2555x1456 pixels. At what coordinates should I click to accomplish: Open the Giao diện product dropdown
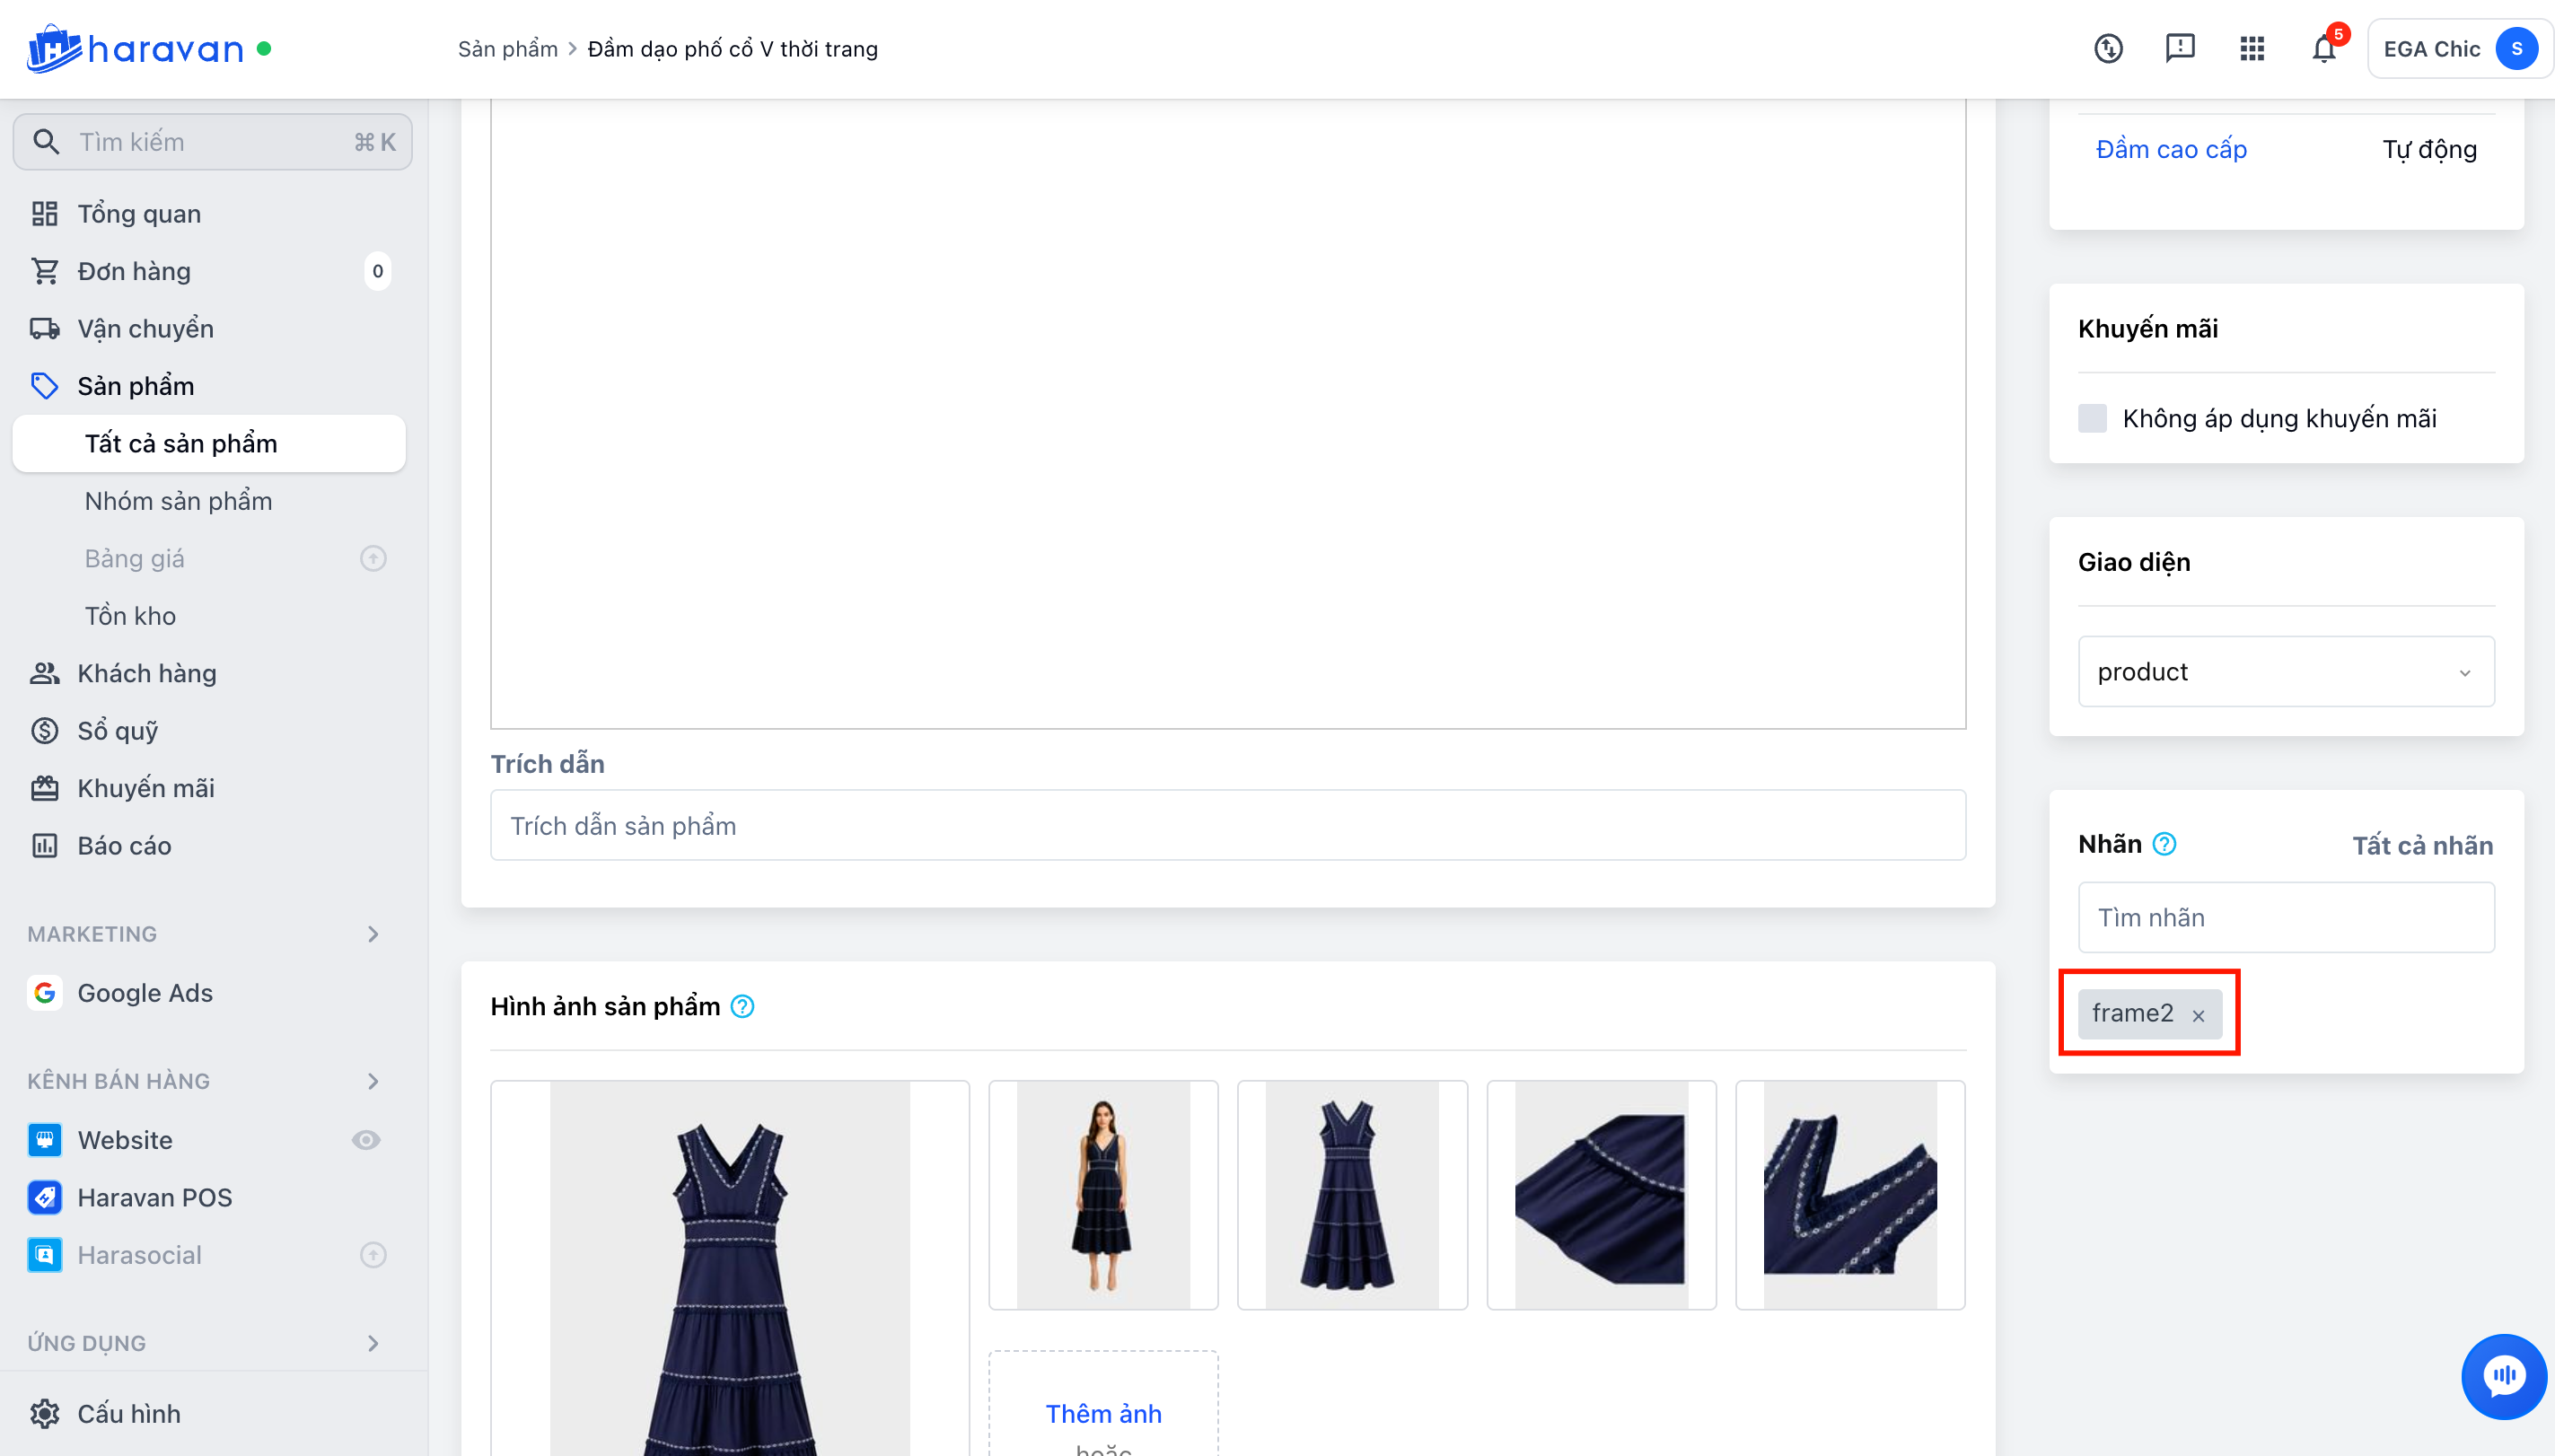(2285, 672)
